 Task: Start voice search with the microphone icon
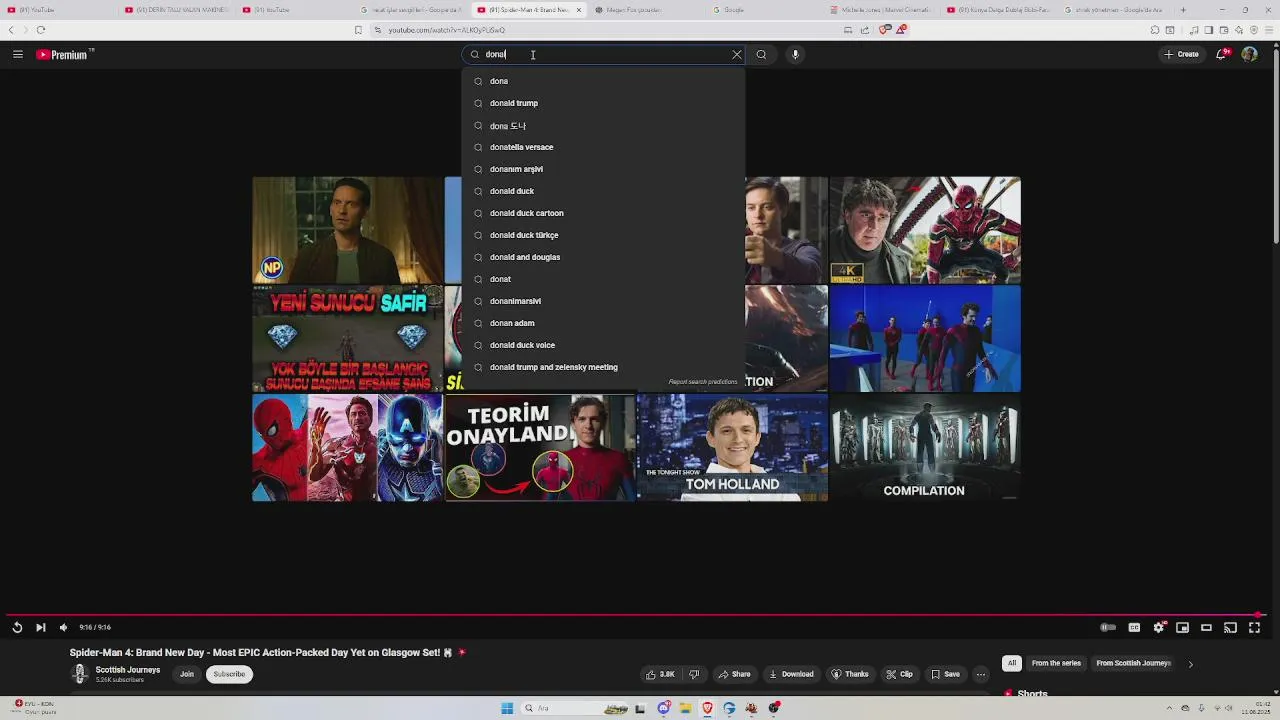point(795,54)
